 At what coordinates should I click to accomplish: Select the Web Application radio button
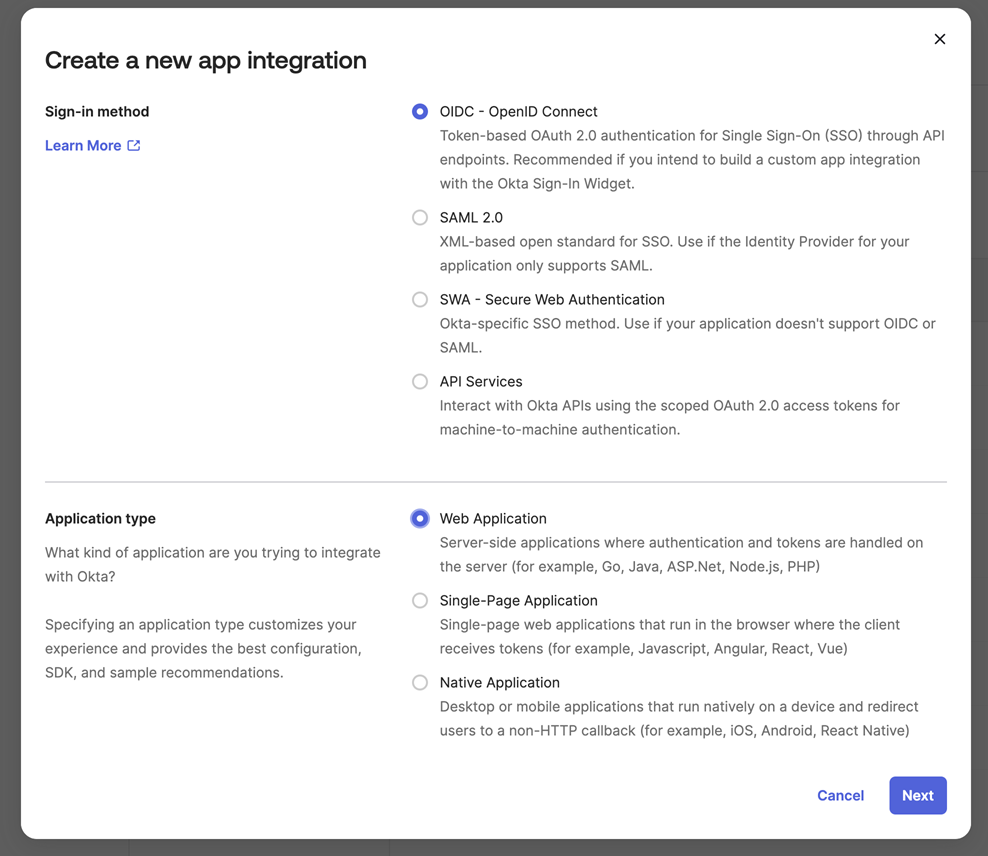point(420,519)
